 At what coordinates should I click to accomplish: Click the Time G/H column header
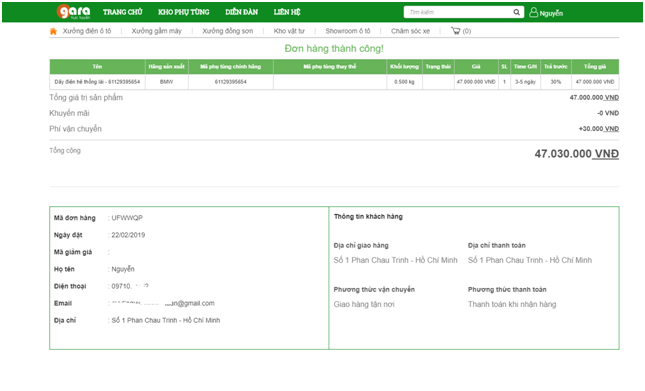525,67
